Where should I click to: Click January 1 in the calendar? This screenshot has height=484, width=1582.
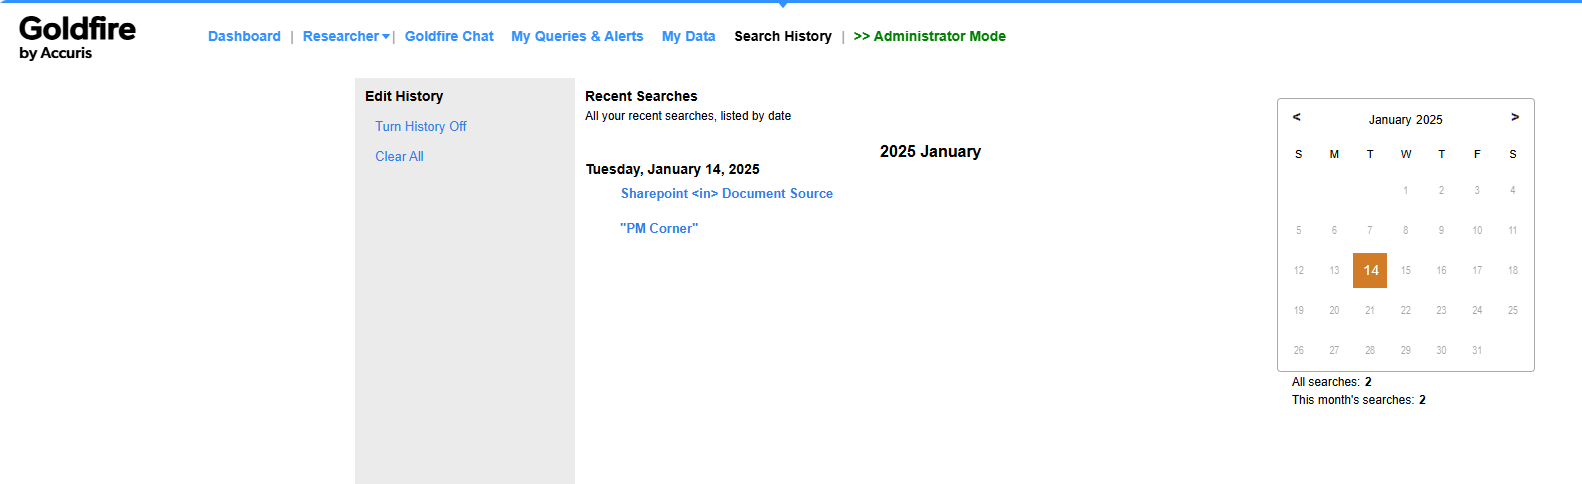(1406, 190)
